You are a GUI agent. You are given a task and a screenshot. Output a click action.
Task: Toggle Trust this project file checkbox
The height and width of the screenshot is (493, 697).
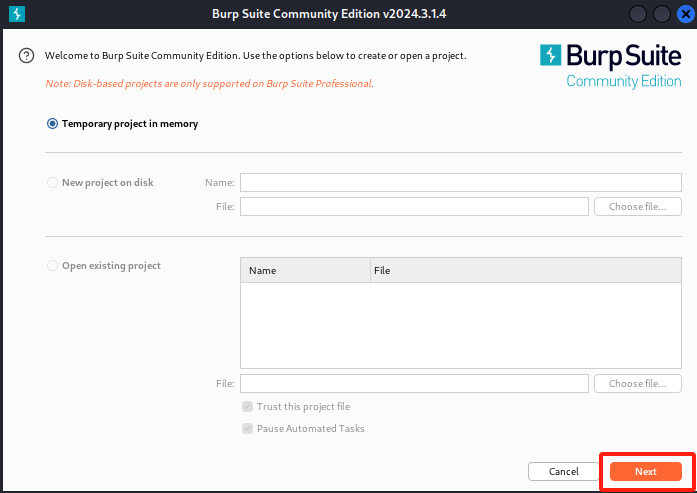pyautogui.click(x=248, y=406)
